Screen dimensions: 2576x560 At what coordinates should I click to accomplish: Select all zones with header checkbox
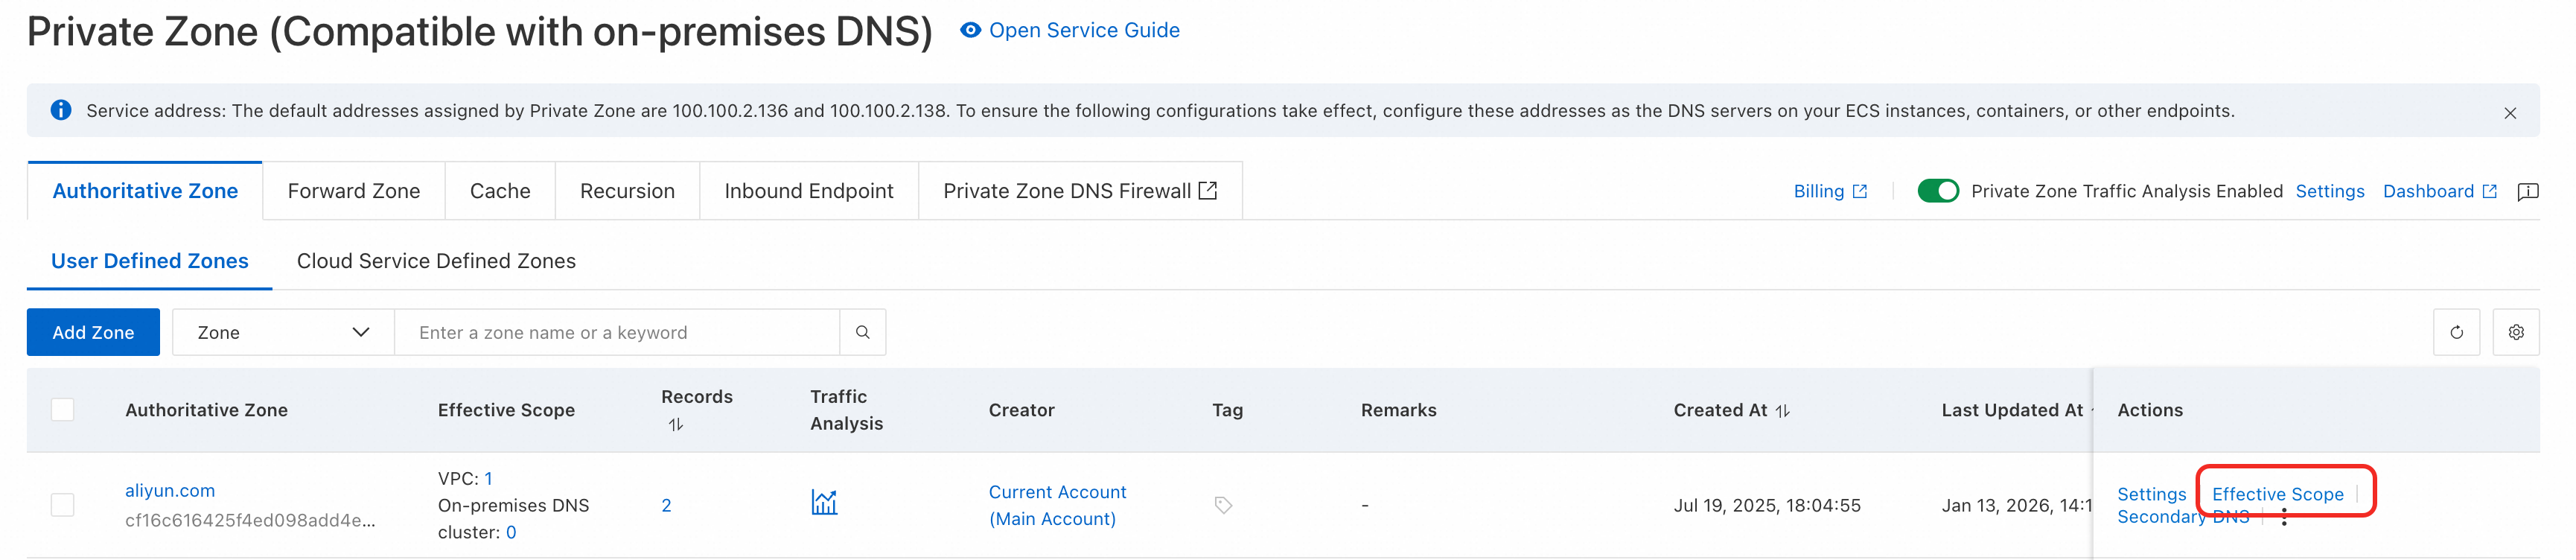point(62,410)
